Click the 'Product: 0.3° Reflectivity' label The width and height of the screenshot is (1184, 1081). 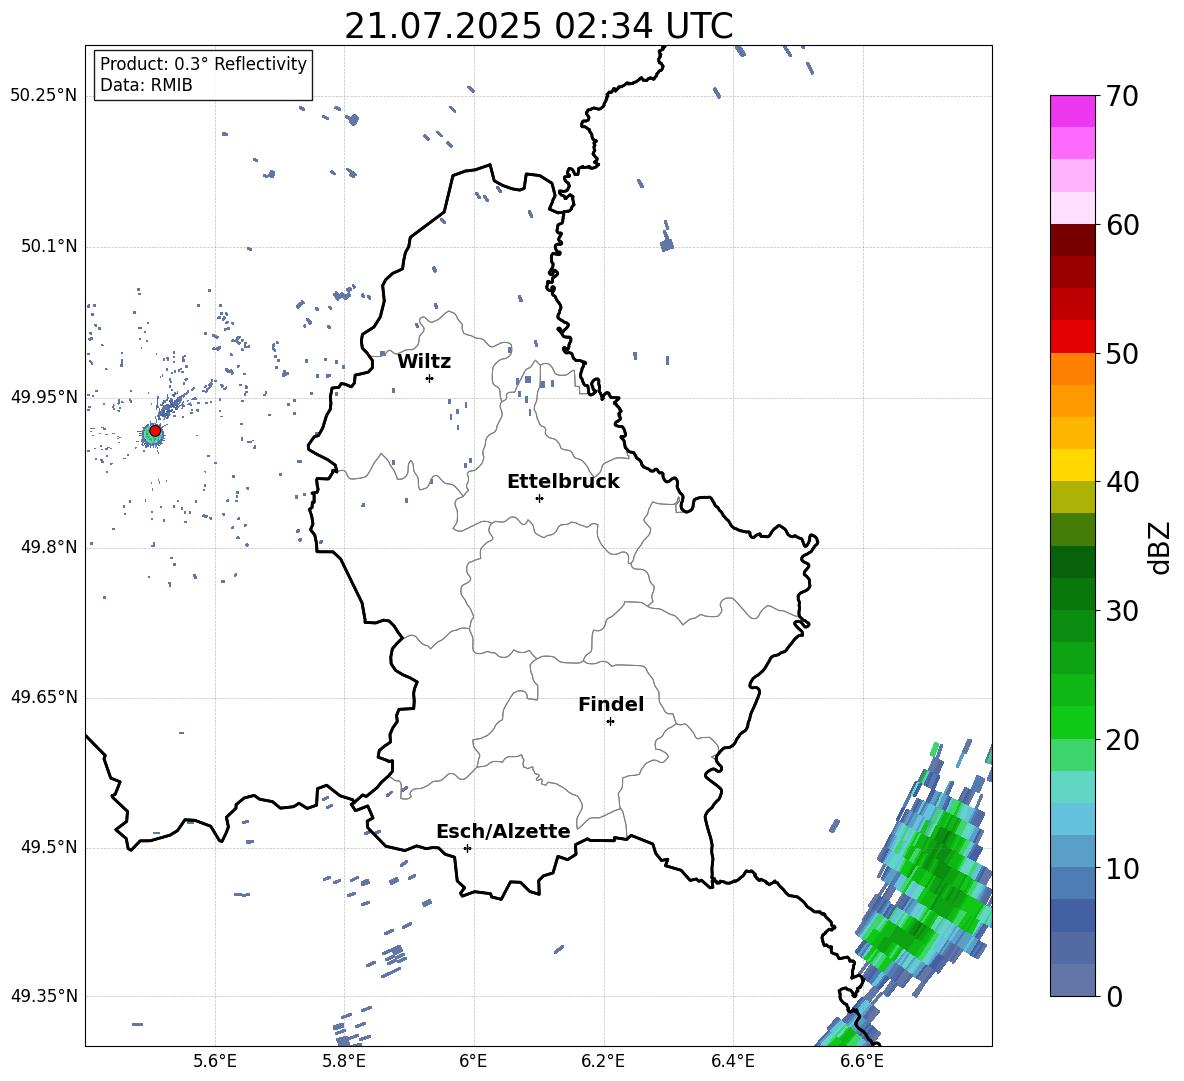(203, 64)
